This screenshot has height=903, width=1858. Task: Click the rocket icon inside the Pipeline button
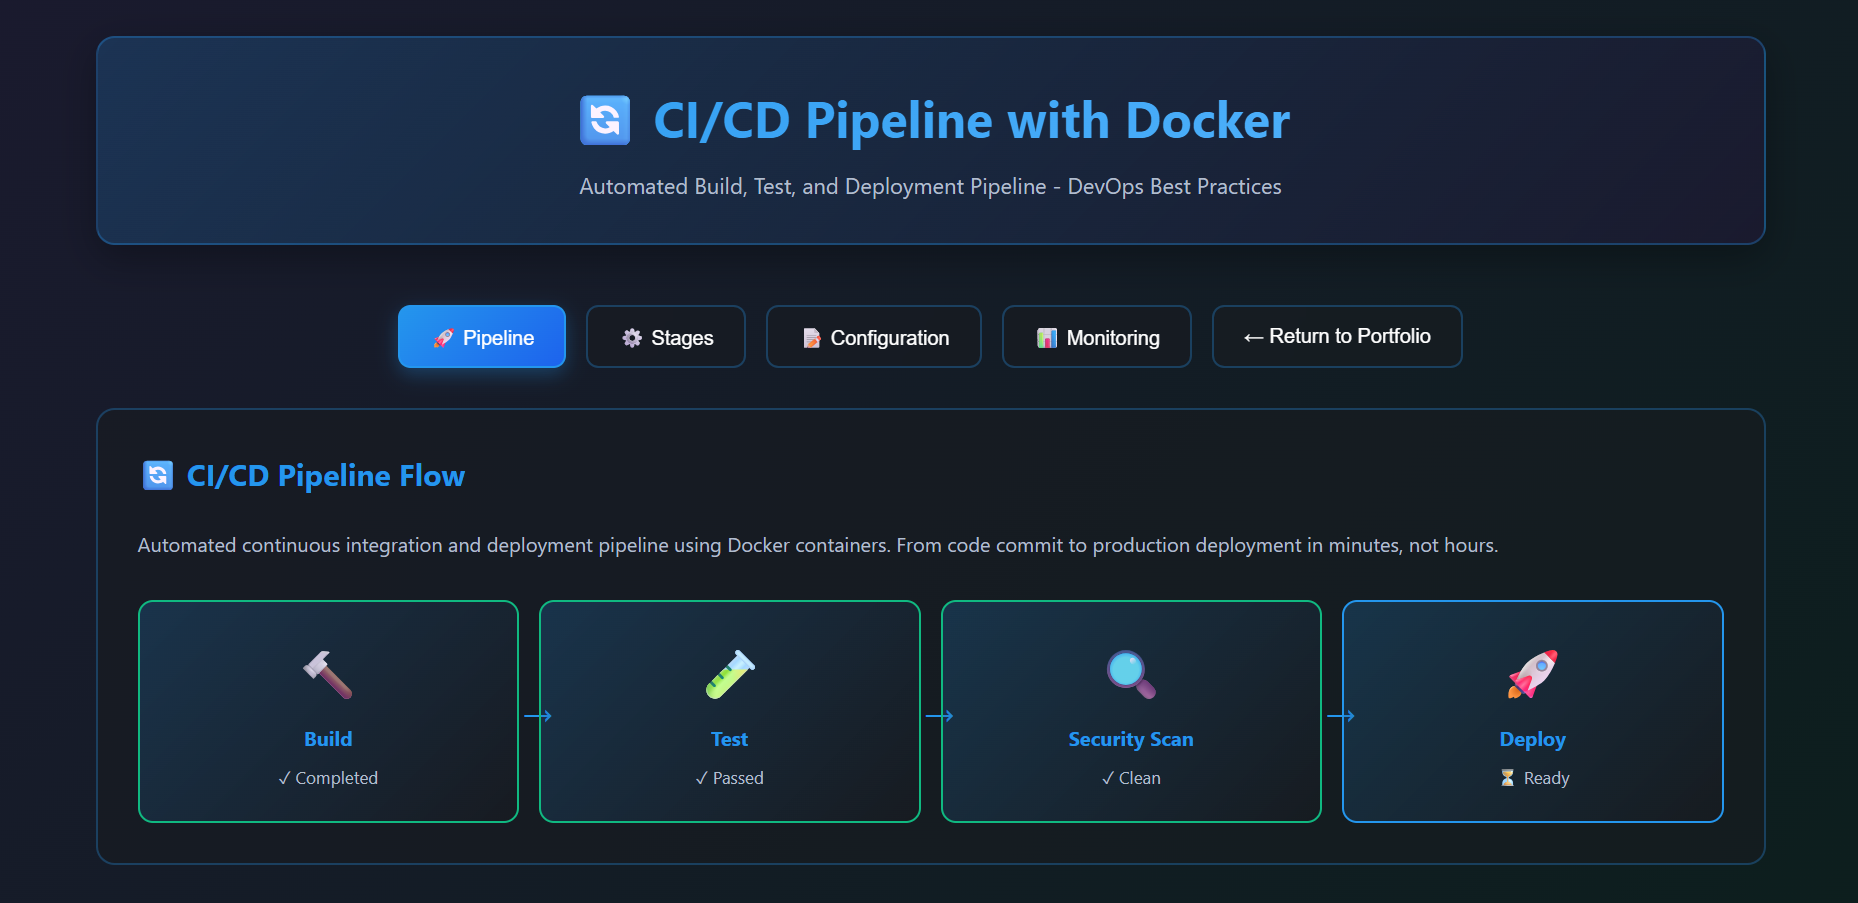pos(442,337)
